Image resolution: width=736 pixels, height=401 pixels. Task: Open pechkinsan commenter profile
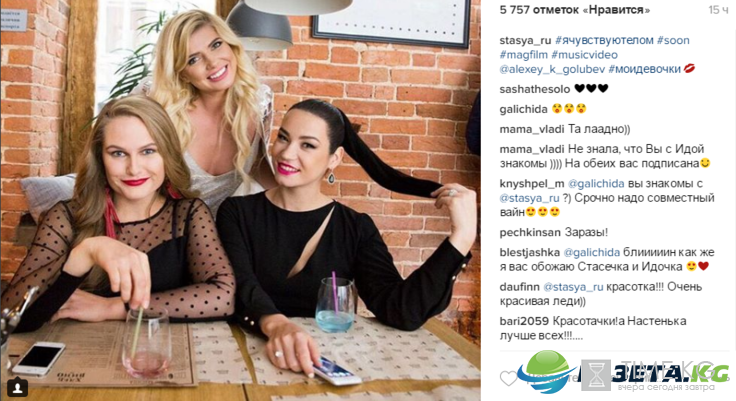pyautogui.click(x=530, y=232)
